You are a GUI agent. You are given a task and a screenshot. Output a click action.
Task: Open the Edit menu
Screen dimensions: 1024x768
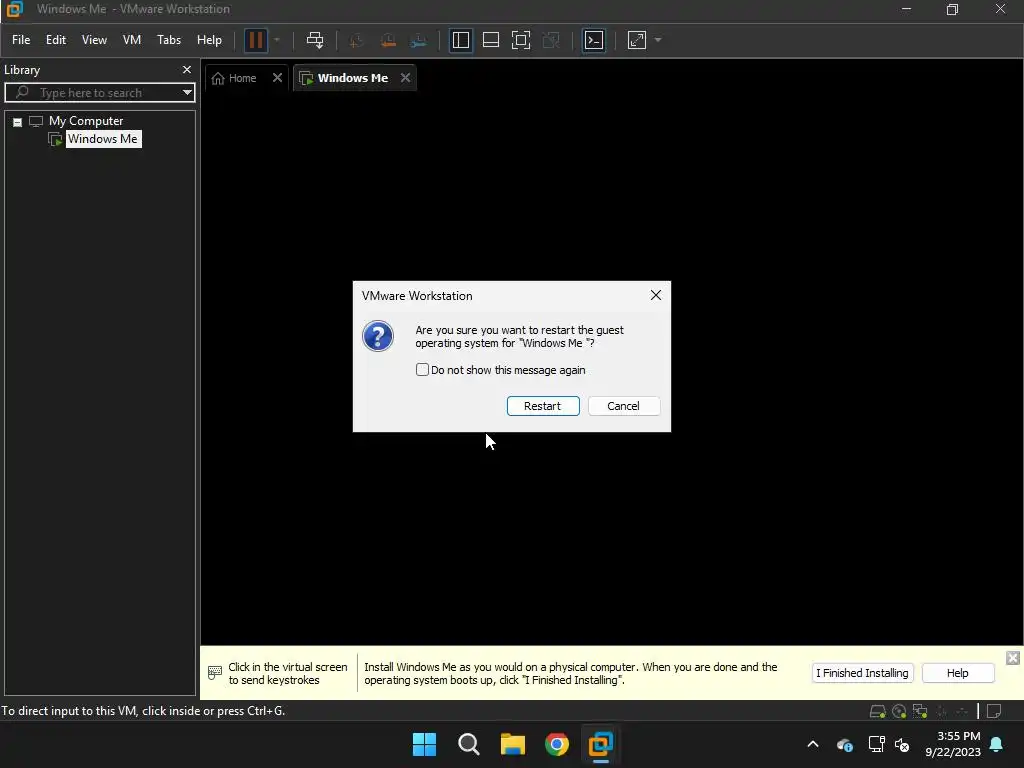pos(56,40)
